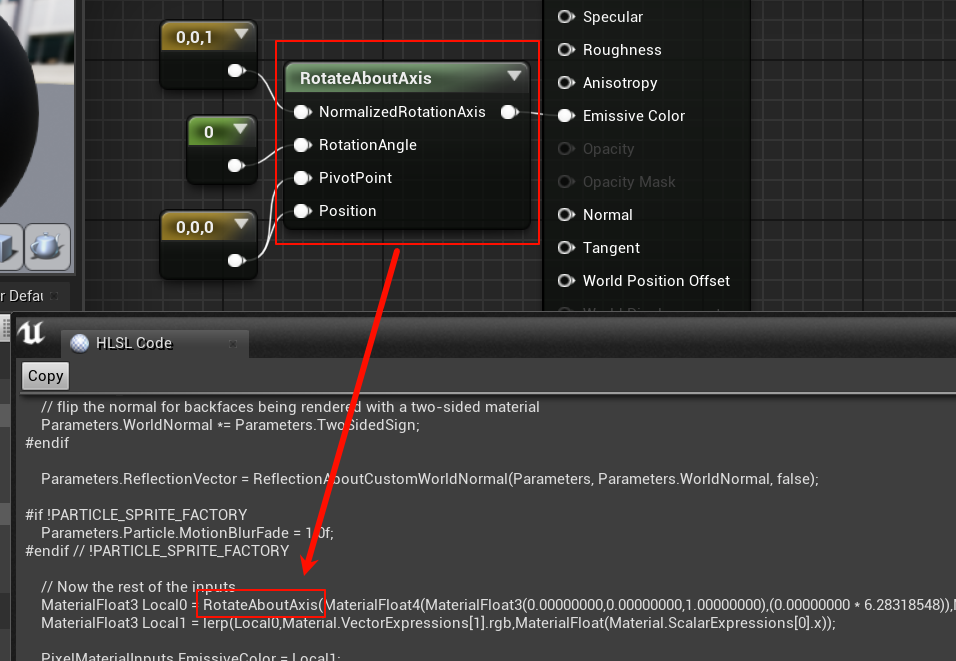Screen dimensions: 956x661
Task: Click the Position input pin
Action: click(x=302, y=211)
